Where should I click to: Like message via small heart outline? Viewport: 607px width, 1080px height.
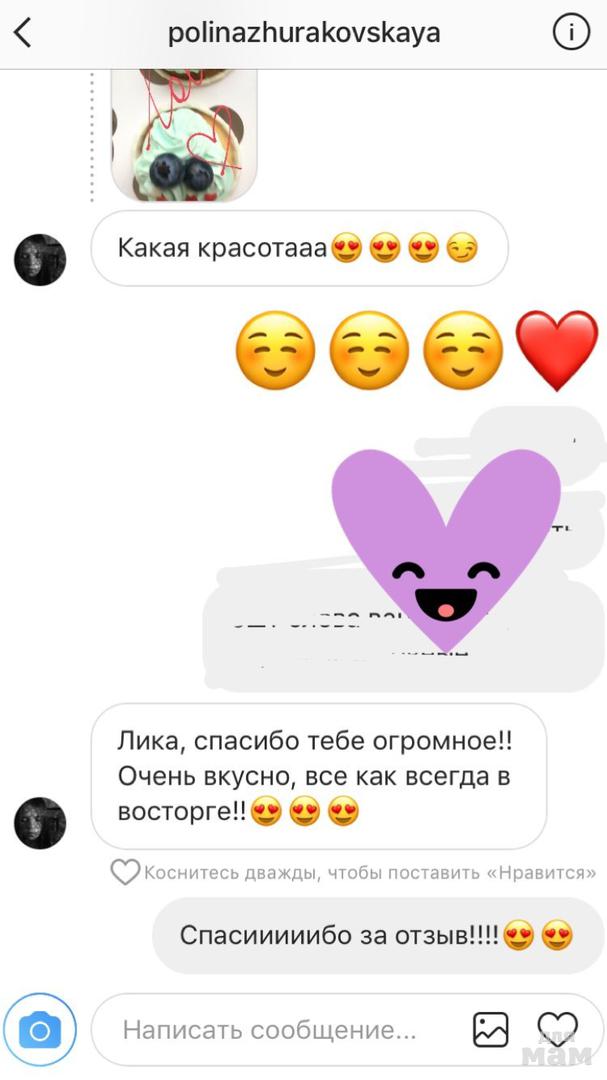pyautogui.click(x=125, y=872)
